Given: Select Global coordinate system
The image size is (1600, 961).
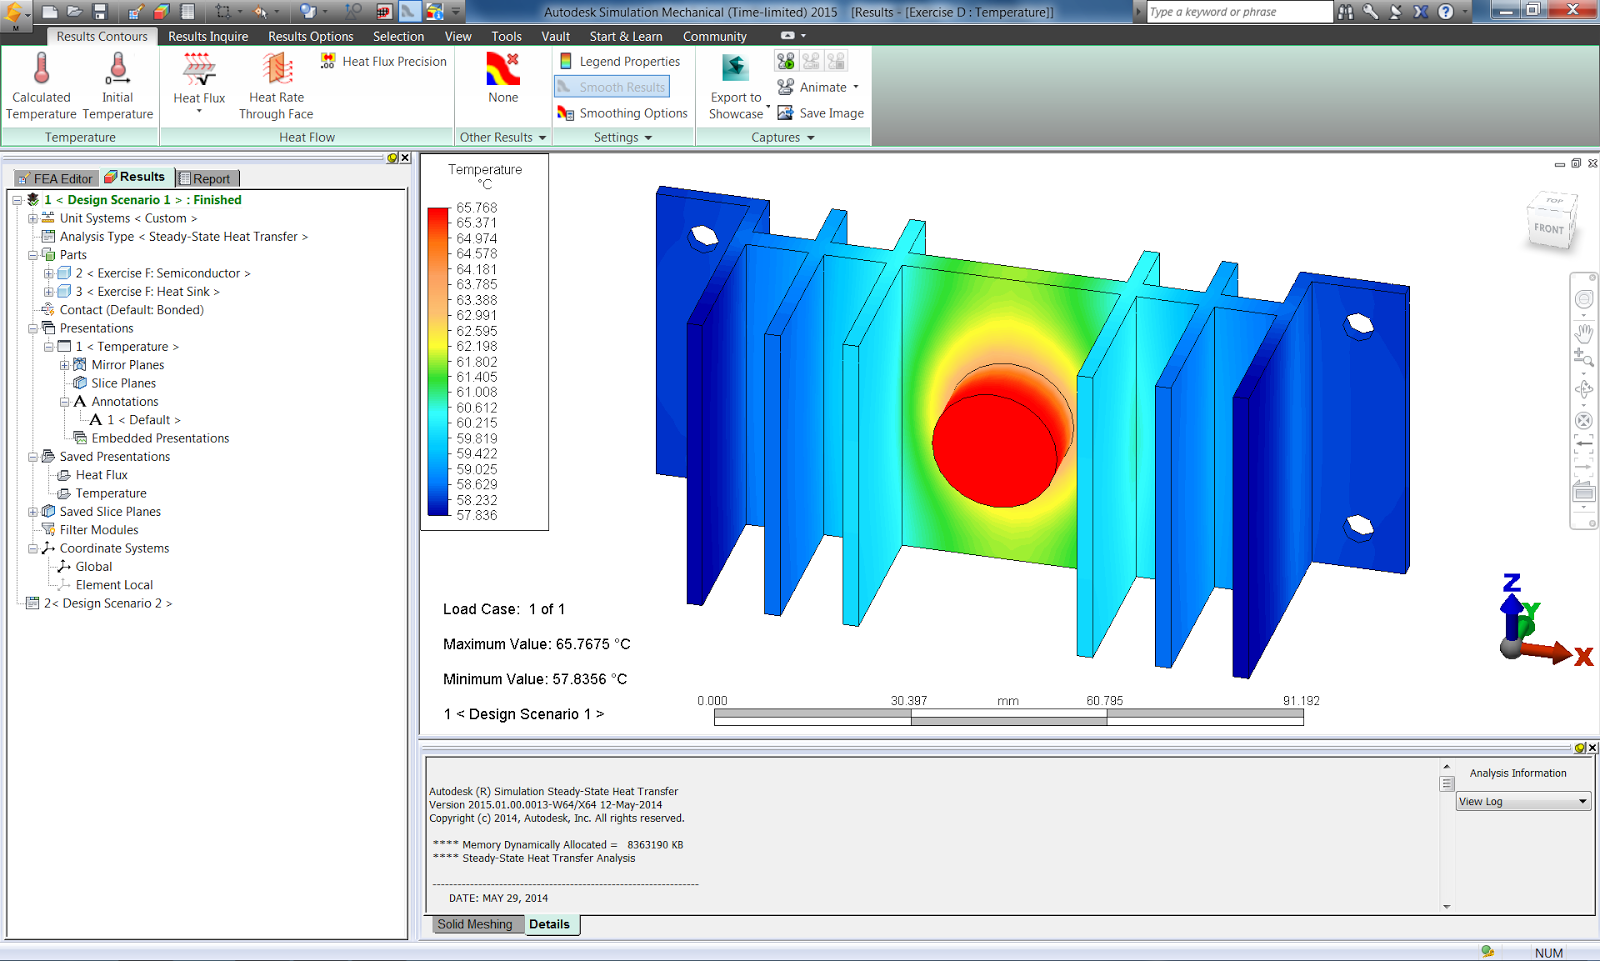Looking at the screenshot, I should click(x=93, y=566).
